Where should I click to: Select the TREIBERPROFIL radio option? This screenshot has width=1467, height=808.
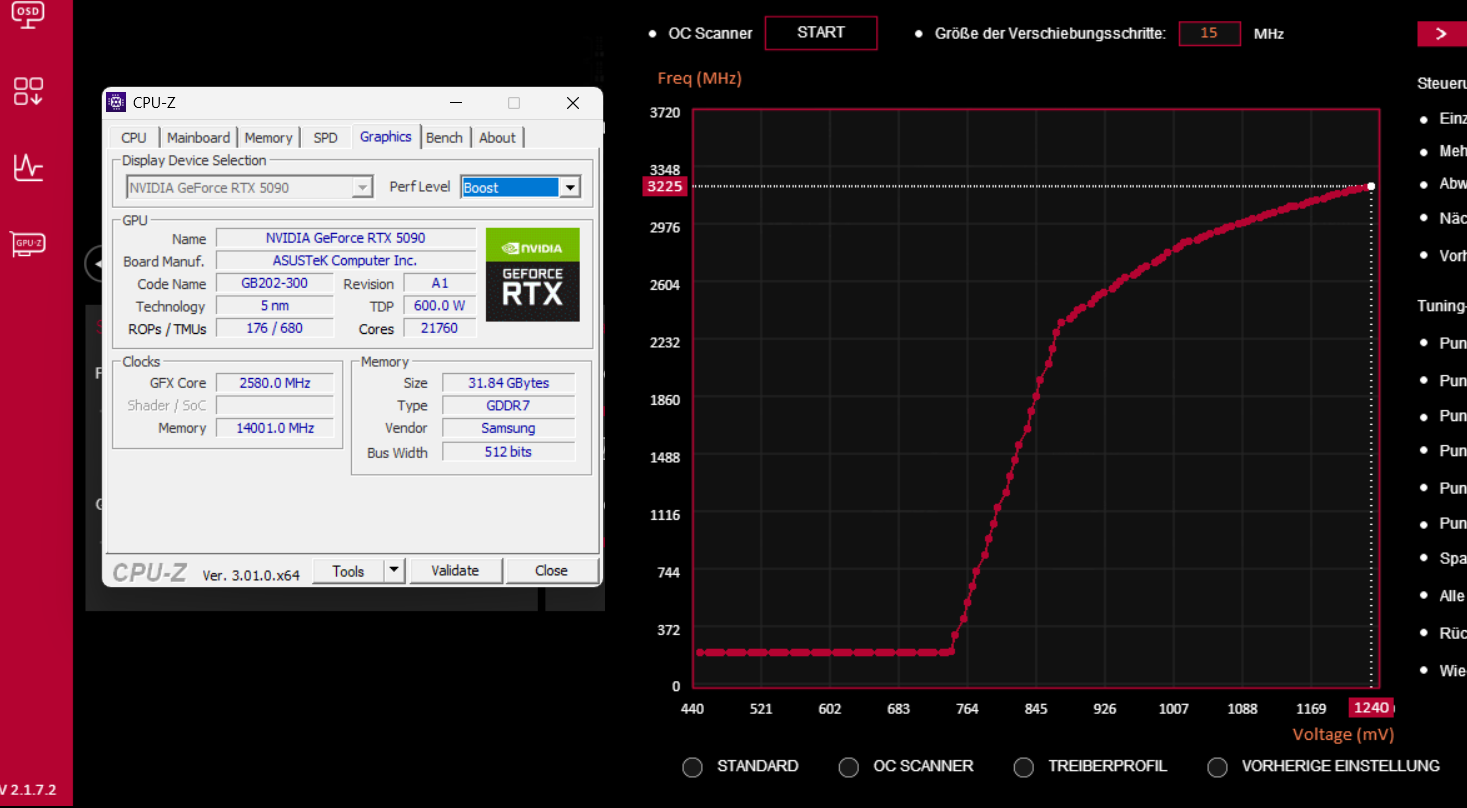click(x=1023, y=767)
